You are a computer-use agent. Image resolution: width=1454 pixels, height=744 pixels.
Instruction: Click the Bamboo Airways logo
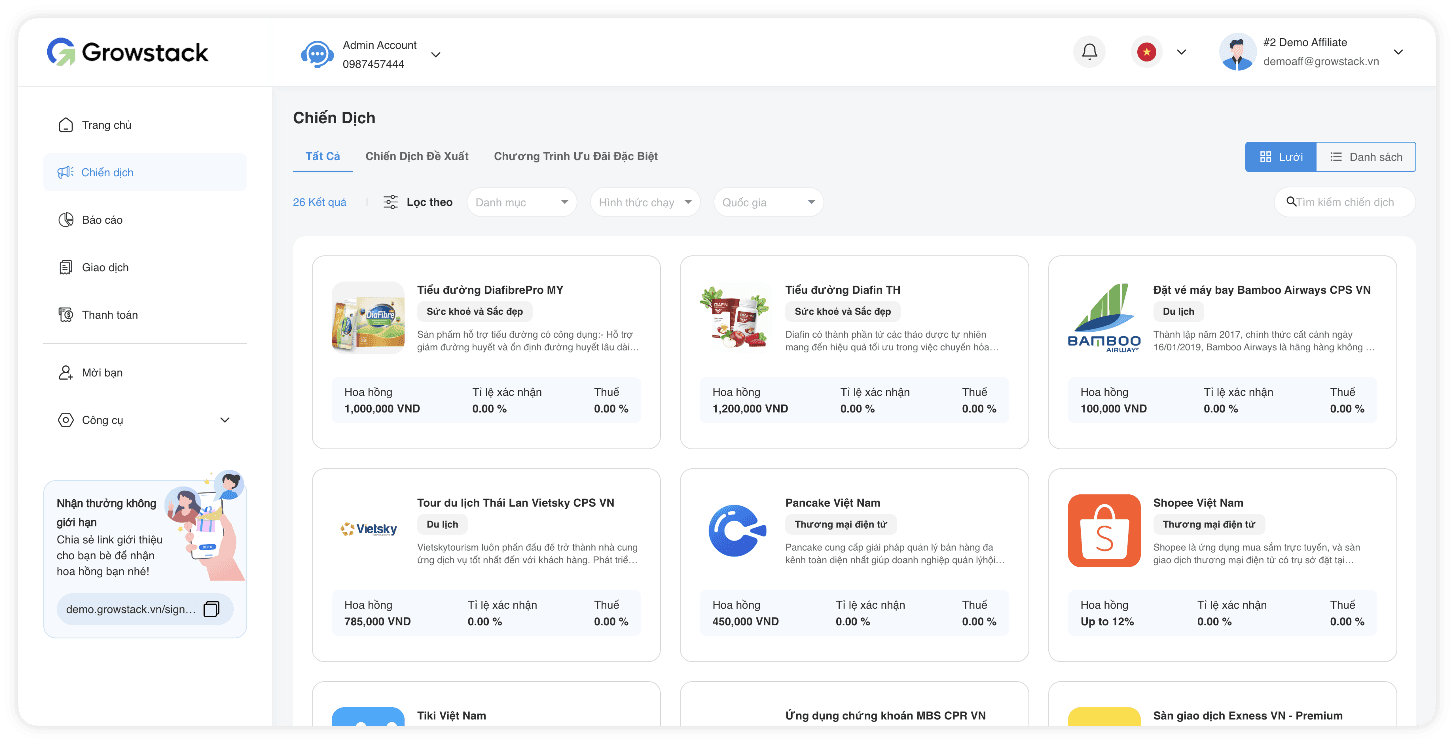1104,318
